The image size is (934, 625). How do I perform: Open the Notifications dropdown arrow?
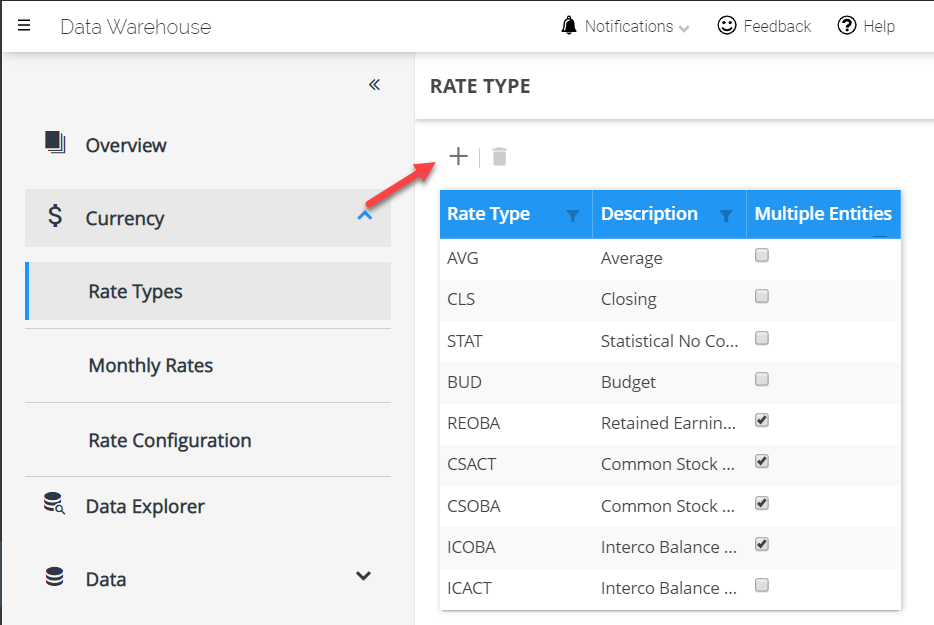coord(684,29)
